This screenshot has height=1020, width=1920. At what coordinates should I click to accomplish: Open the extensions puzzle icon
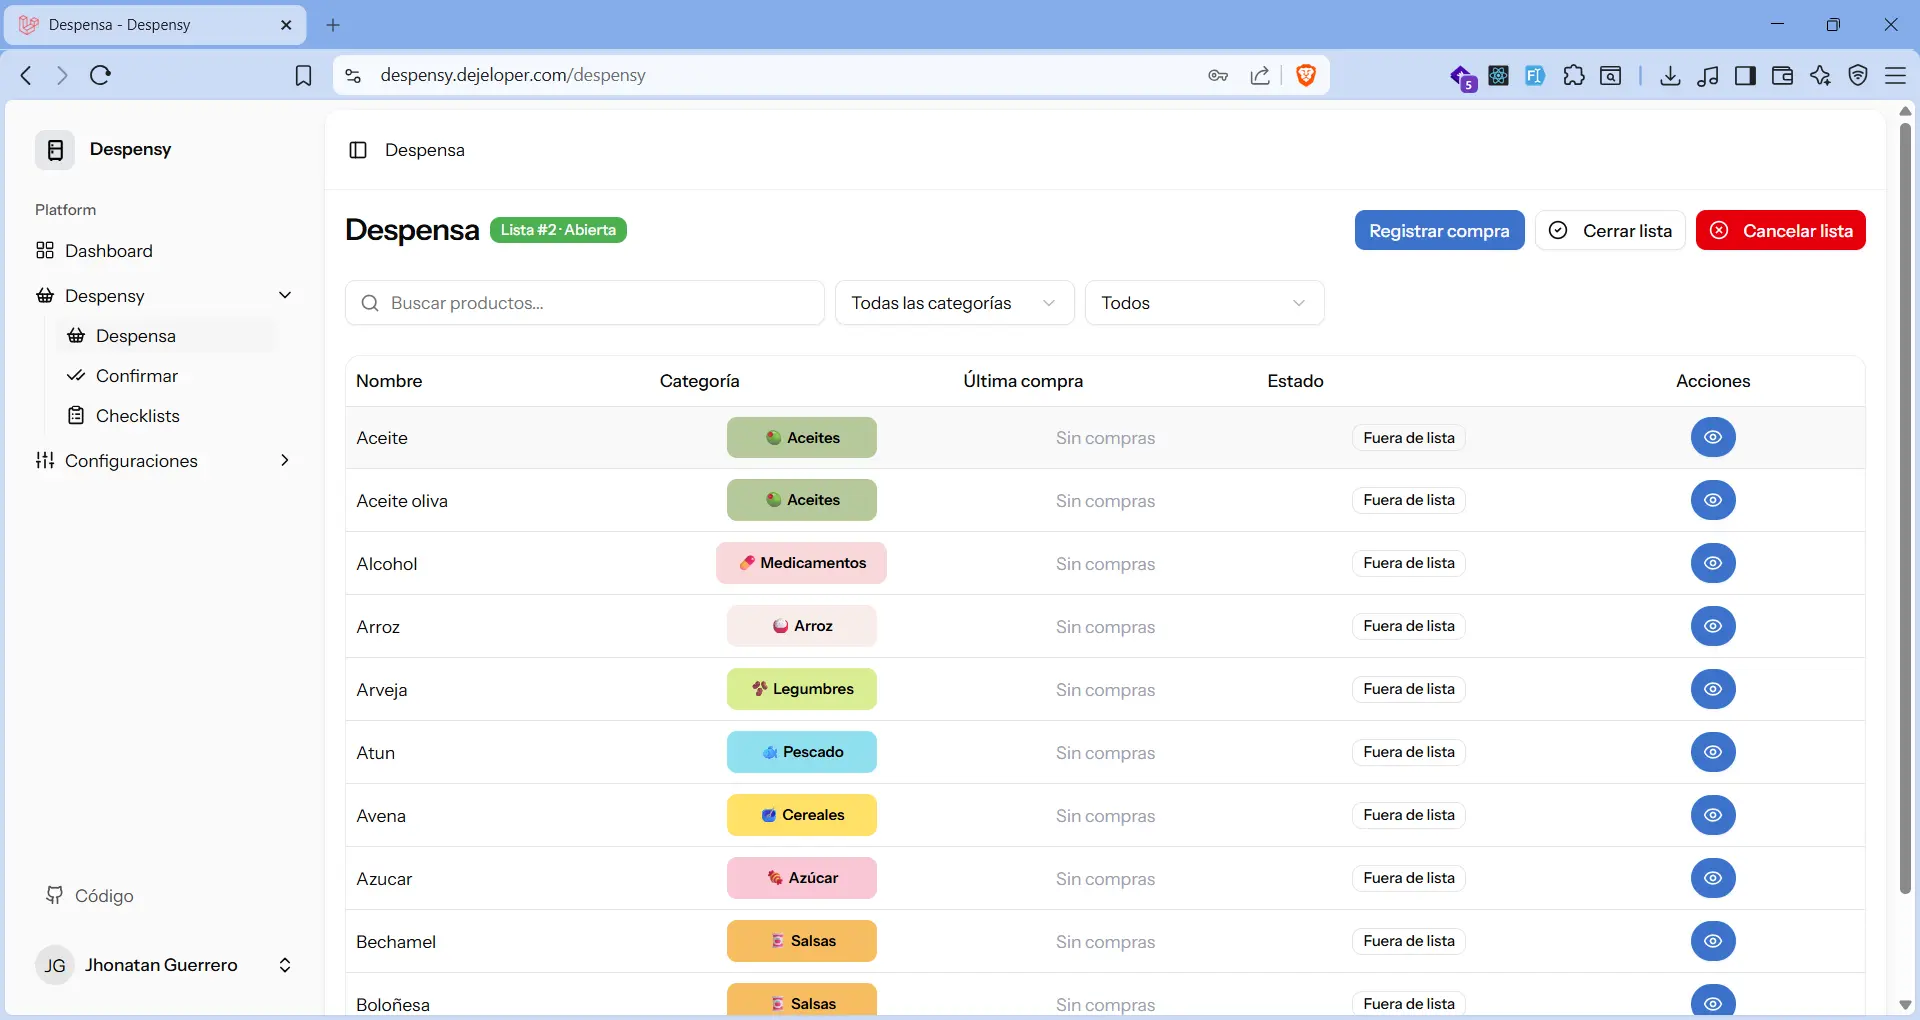(1573, 75)
